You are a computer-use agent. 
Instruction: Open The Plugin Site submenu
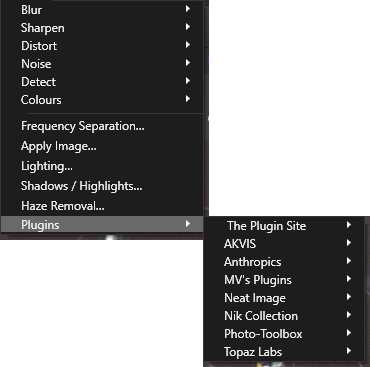point(284,226)
